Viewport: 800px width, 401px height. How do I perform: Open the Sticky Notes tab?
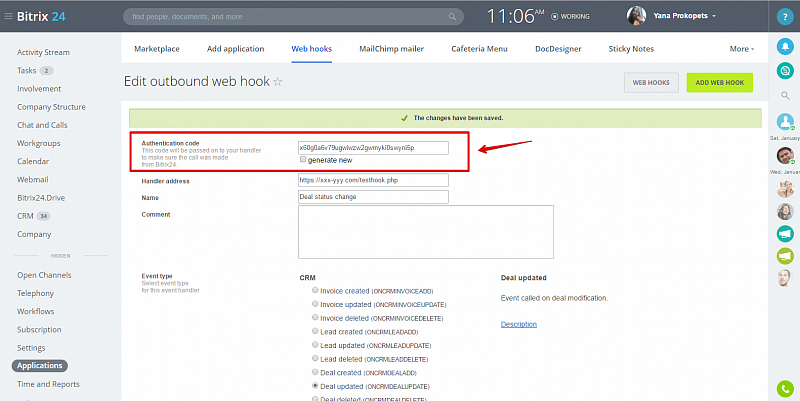(x=631, y=49)
